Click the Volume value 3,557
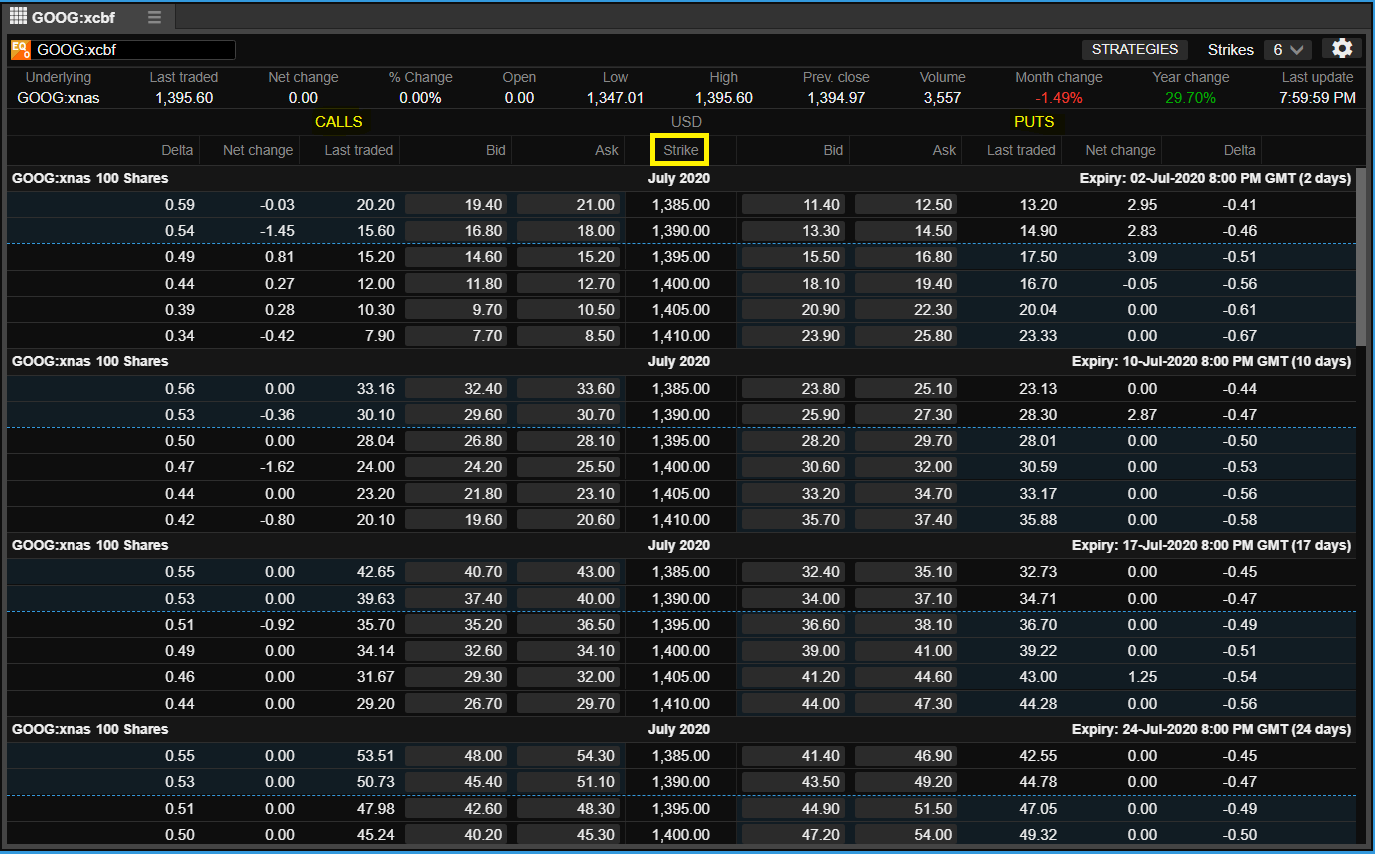Screen dimensions: 1376x855 [x=942, y=98]
